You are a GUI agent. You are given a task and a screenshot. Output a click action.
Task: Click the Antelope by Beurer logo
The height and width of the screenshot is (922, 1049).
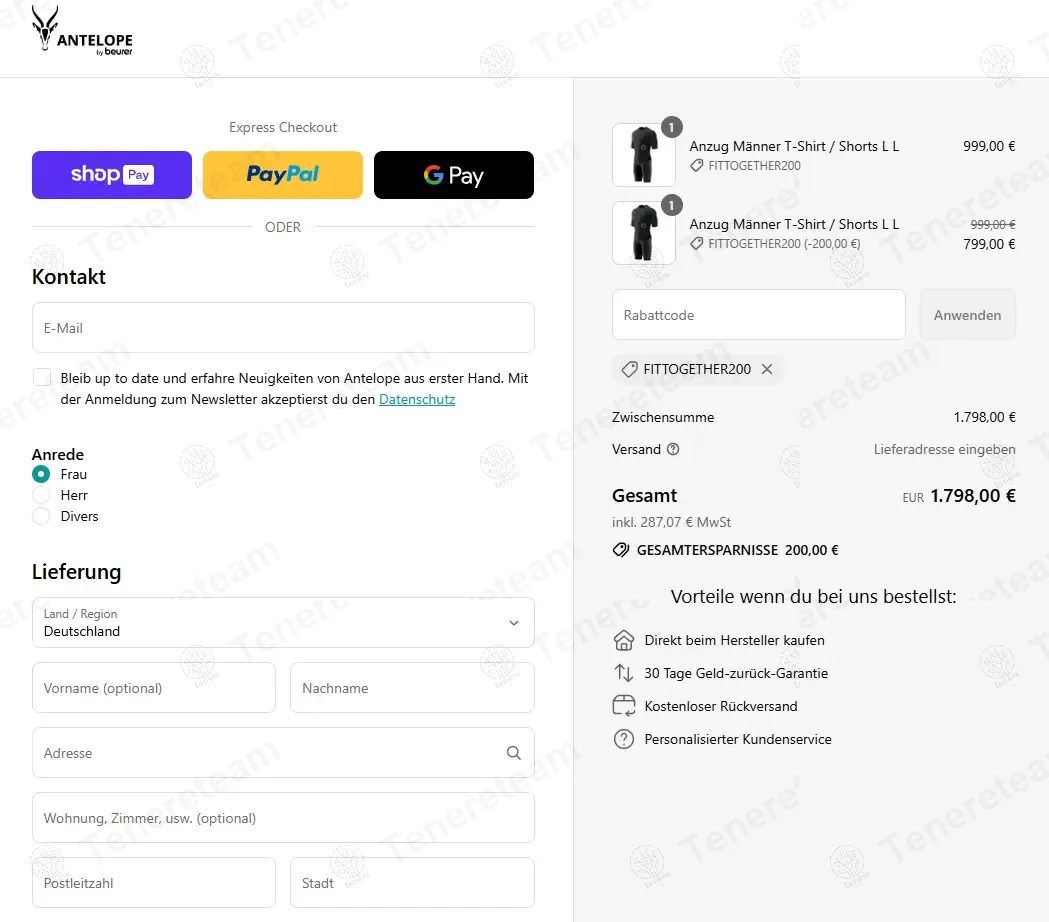click(x=82, y=31)
